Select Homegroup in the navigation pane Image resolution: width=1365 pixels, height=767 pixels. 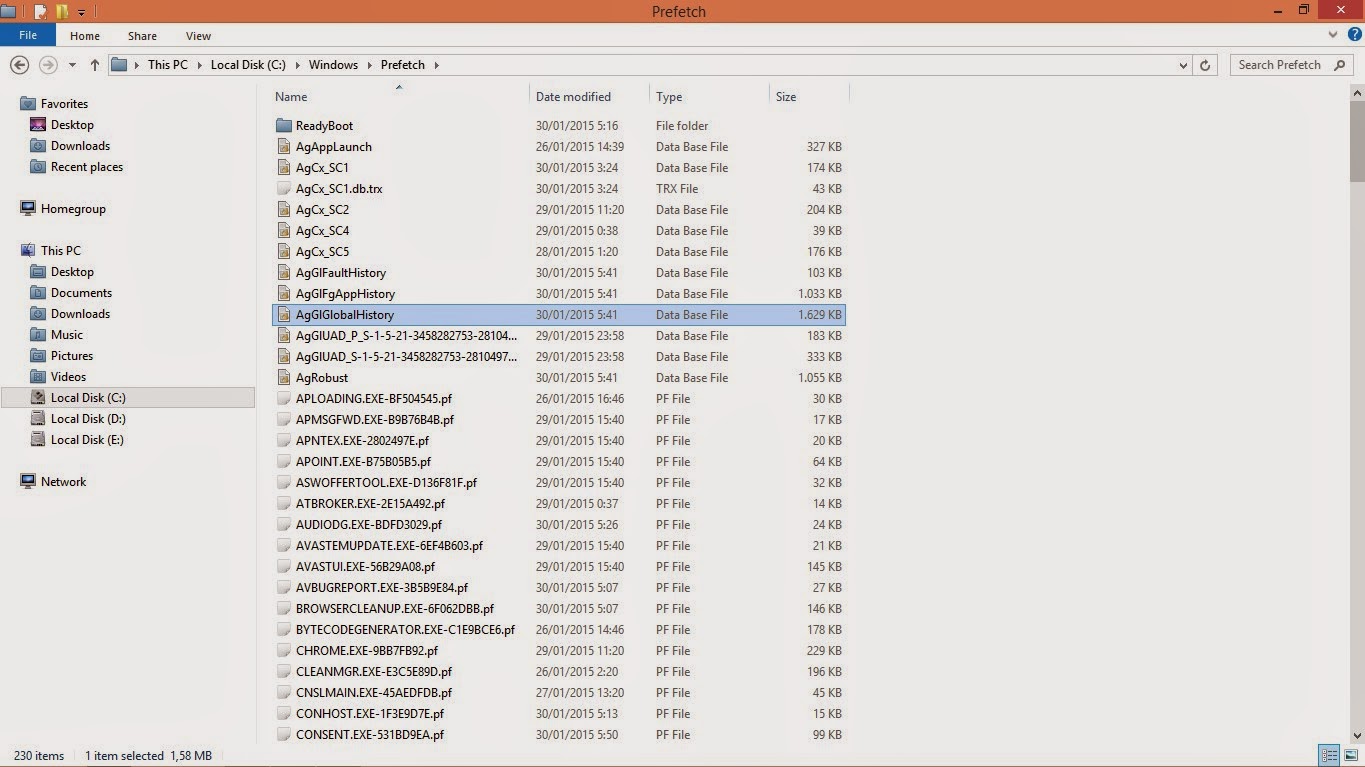coord(73,209)
